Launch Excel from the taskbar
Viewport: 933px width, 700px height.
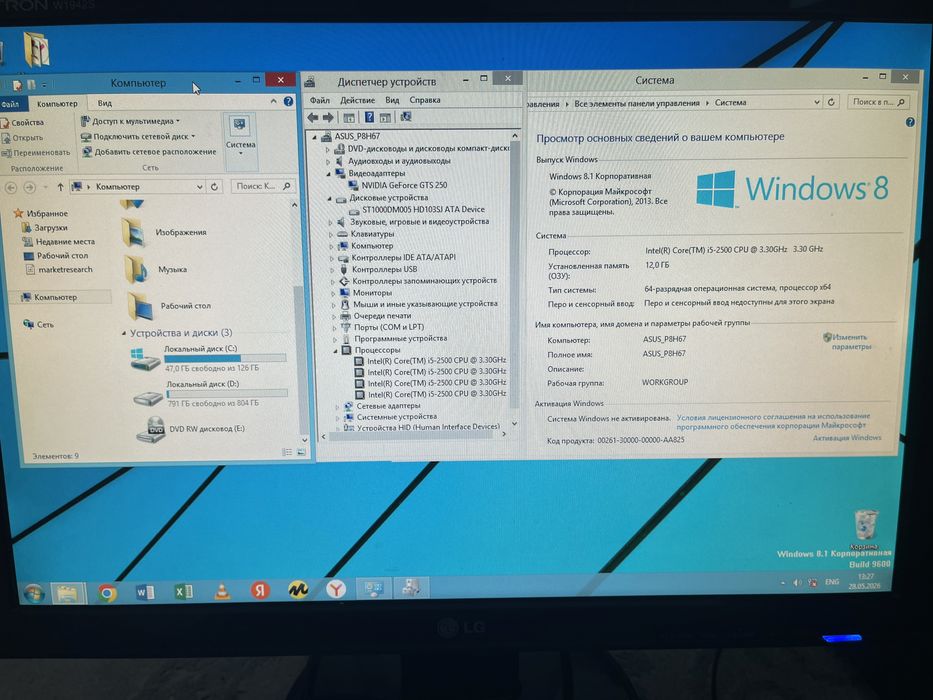coord(183,592)
